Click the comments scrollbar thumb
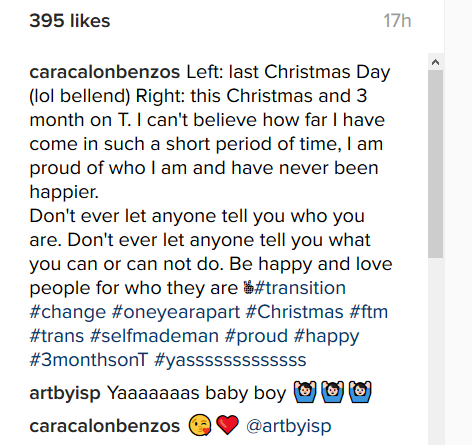Viewport: 472px width, 445px height. (x=435, y=164)
